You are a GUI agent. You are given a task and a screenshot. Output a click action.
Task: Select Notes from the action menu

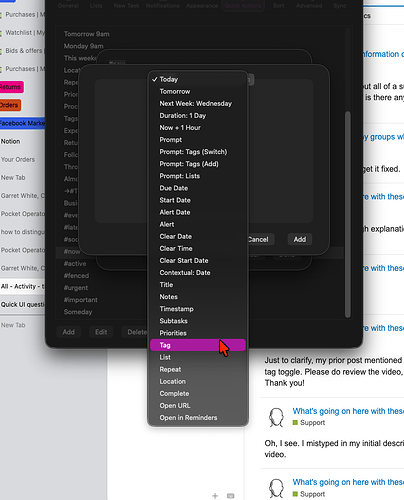(x=198, y=297)
